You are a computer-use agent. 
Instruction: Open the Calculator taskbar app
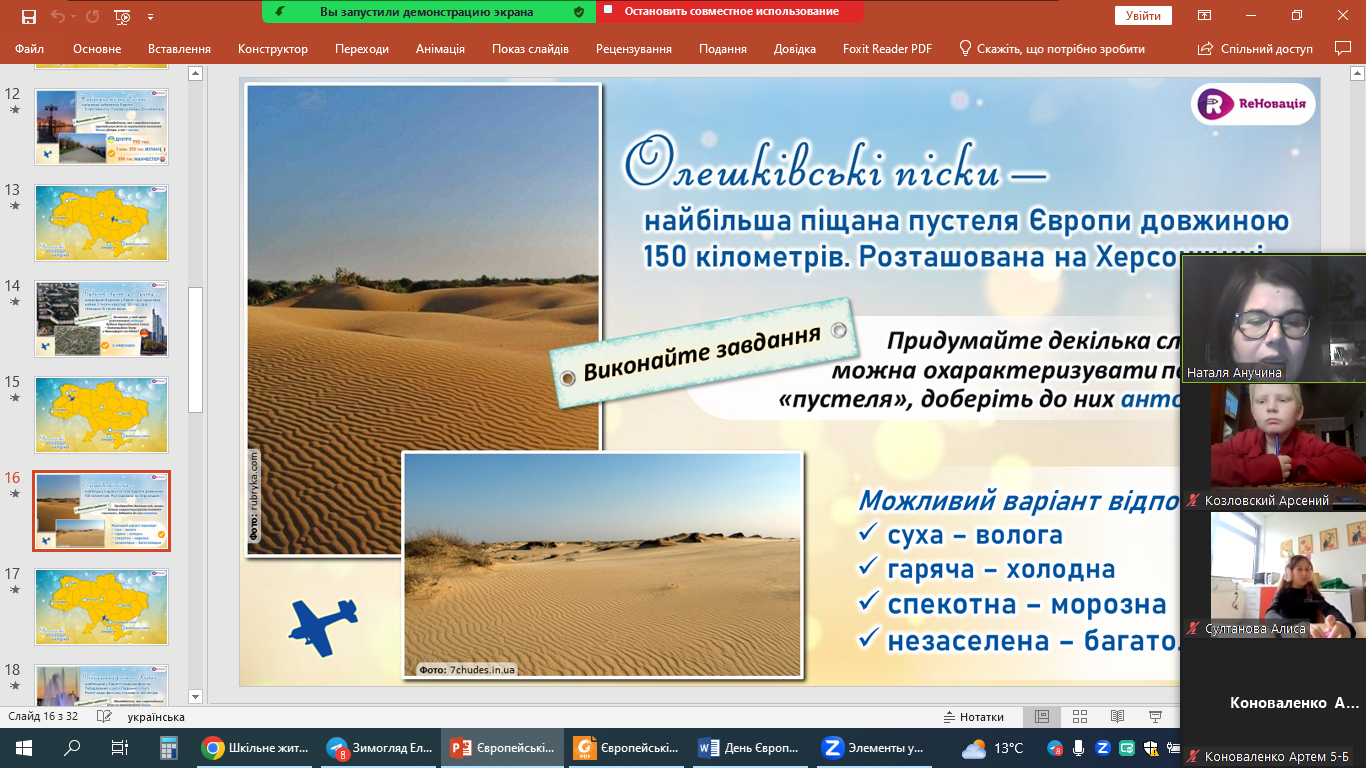tap(168, 748)
